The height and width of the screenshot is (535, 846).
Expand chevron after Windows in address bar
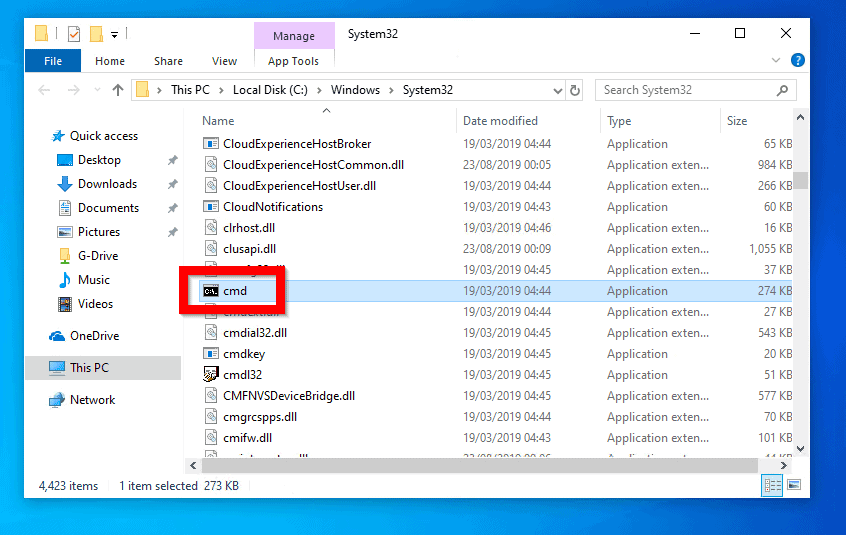pyautogui.click(x=392, y=91)
